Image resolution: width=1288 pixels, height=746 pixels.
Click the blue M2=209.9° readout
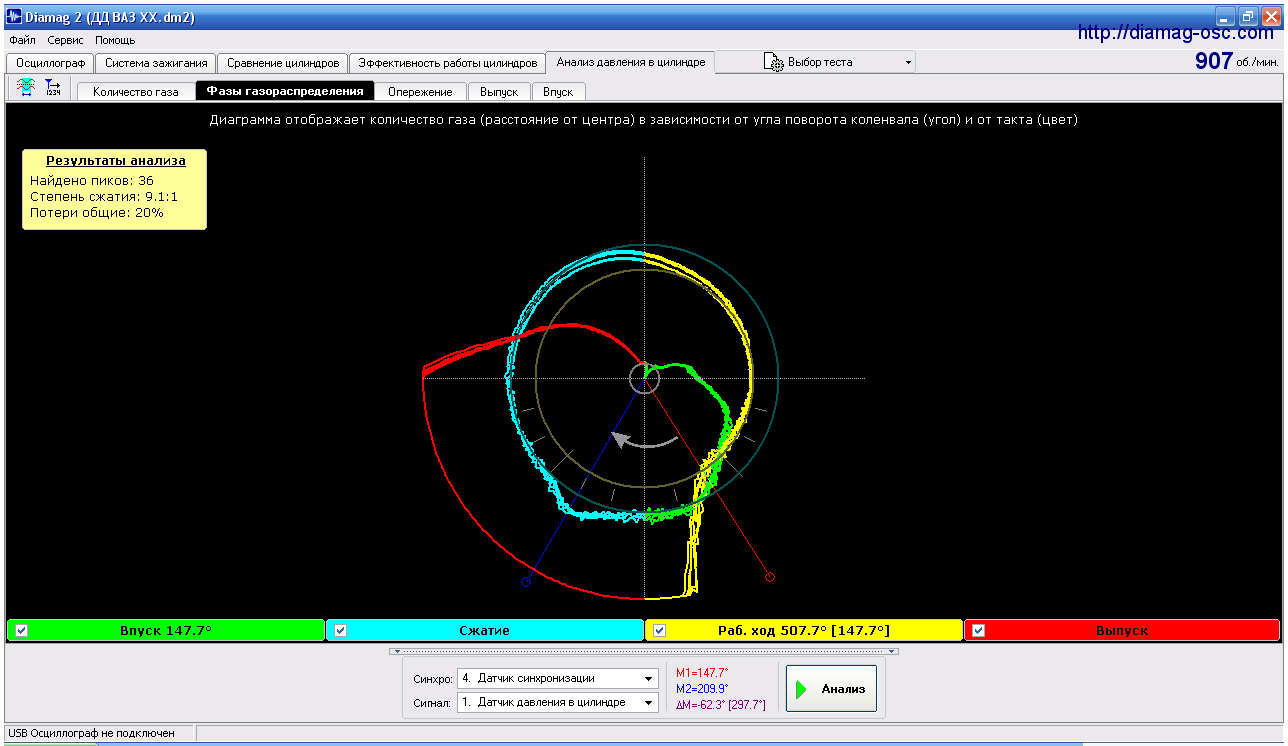coord(703,688)
